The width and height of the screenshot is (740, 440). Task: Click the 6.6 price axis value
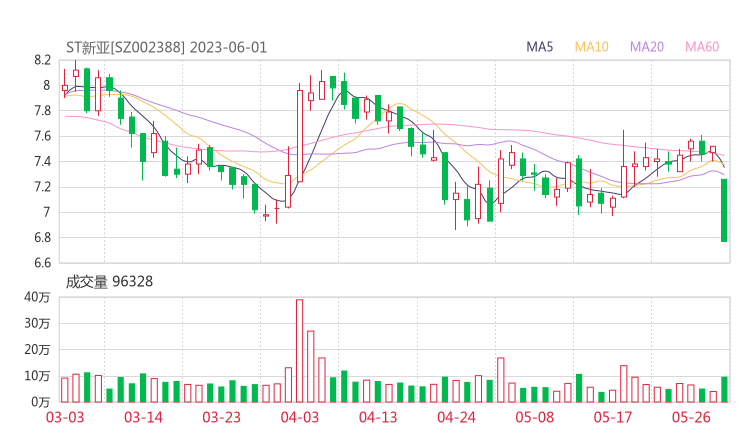point(42,263)
